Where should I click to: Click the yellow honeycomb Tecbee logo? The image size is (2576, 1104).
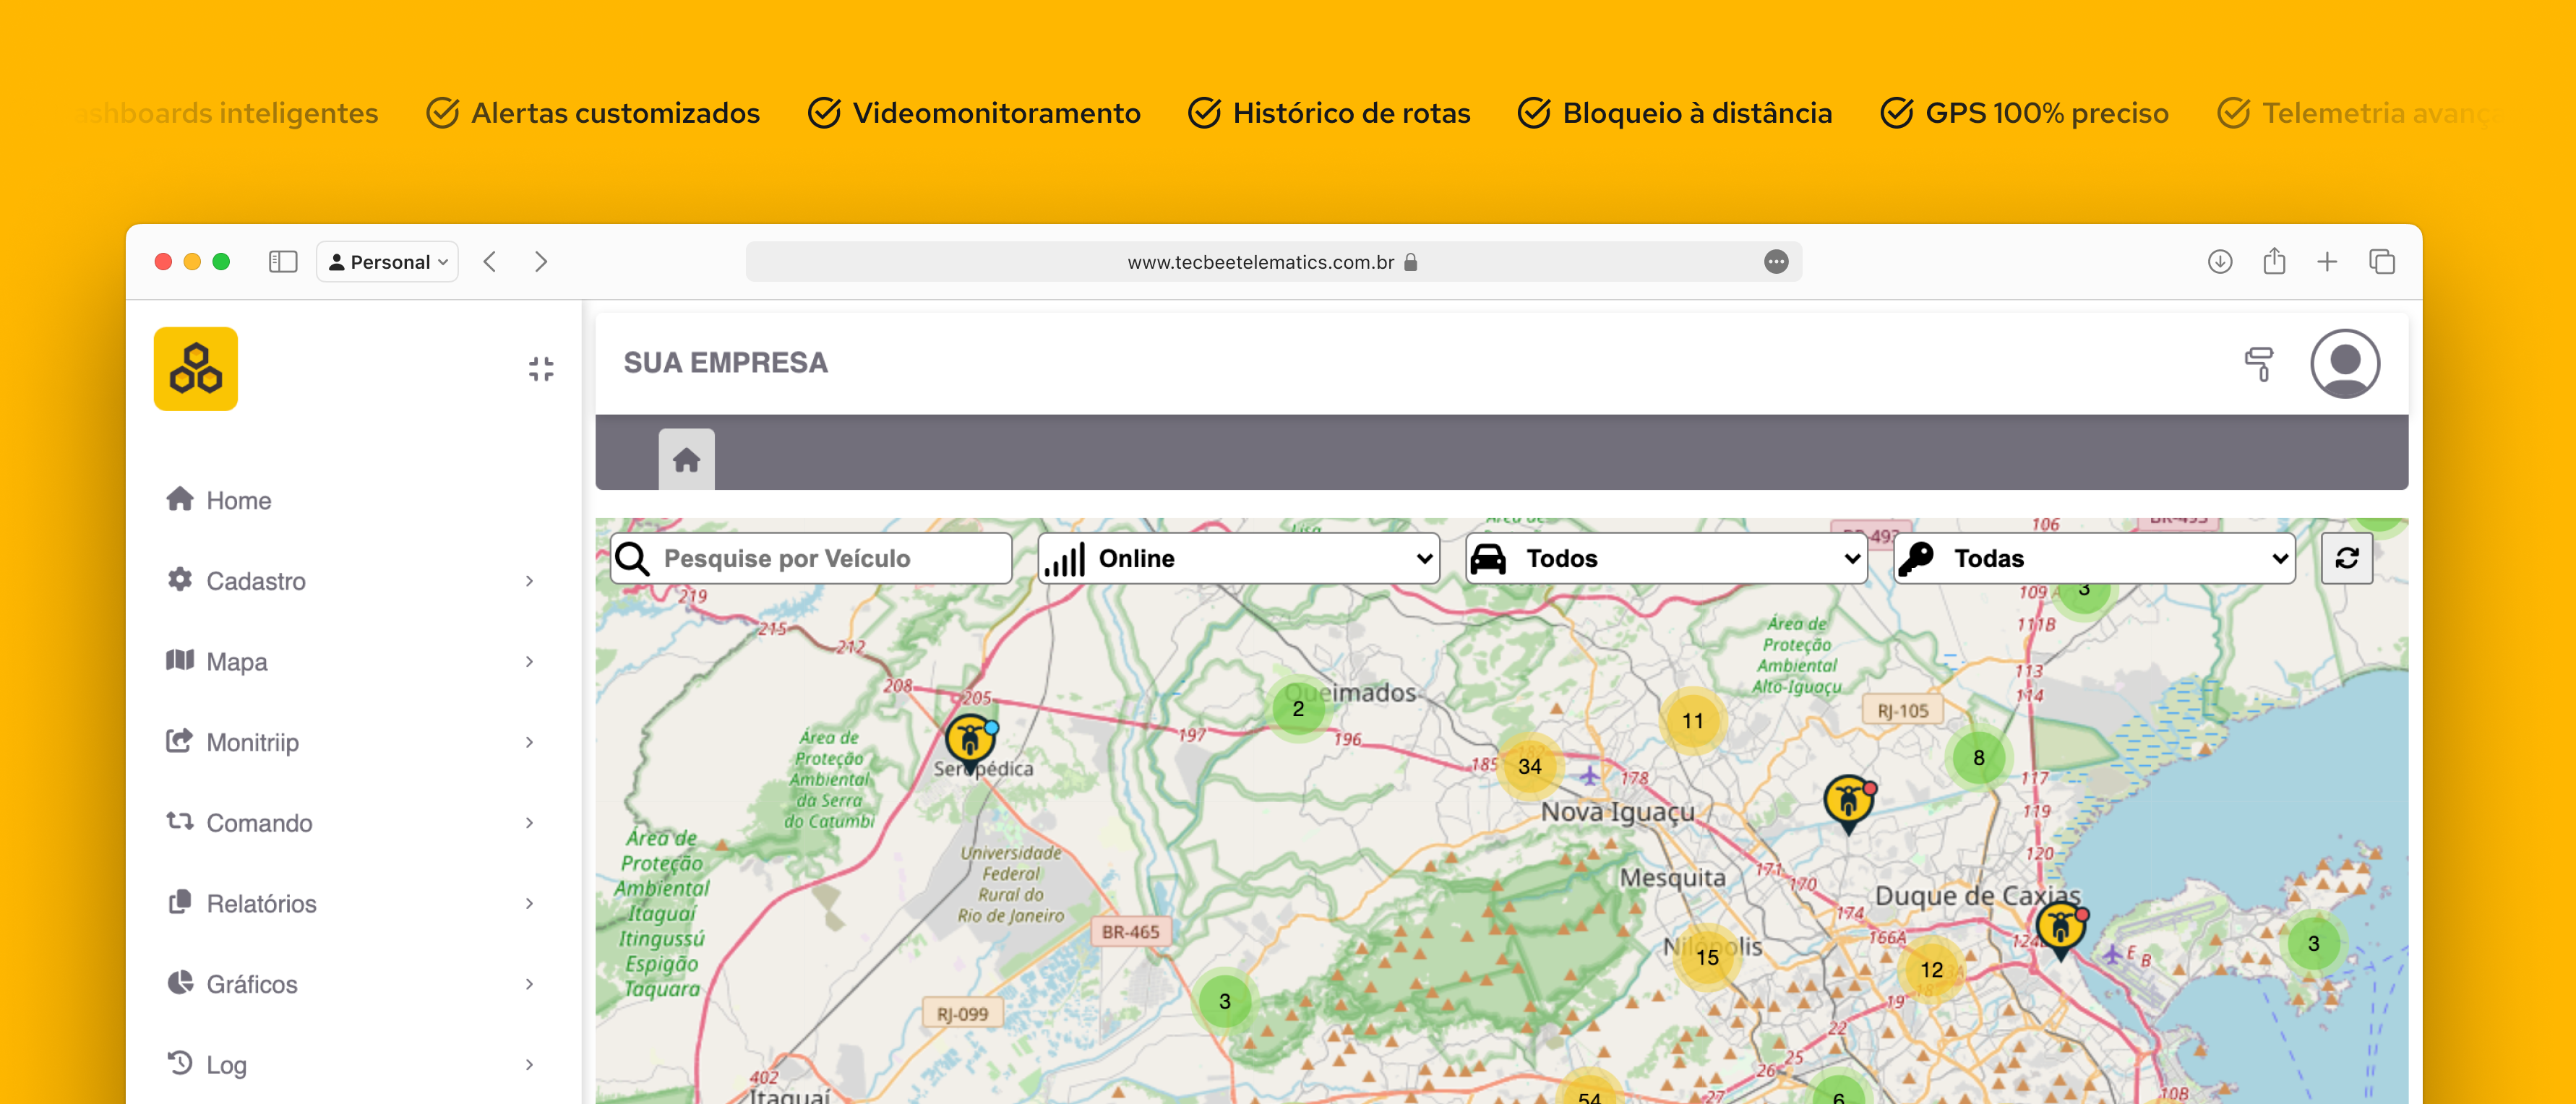pos(196,369)
